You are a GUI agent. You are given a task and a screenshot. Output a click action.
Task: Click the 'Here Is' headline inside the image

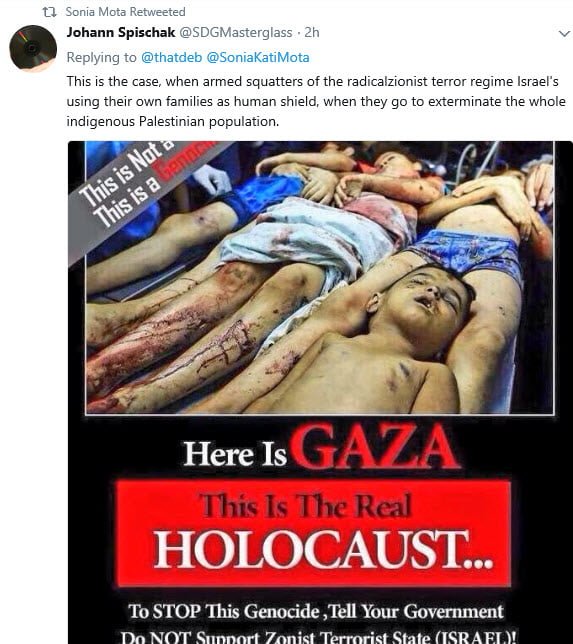pyautogui.click(x=235, y=454)
